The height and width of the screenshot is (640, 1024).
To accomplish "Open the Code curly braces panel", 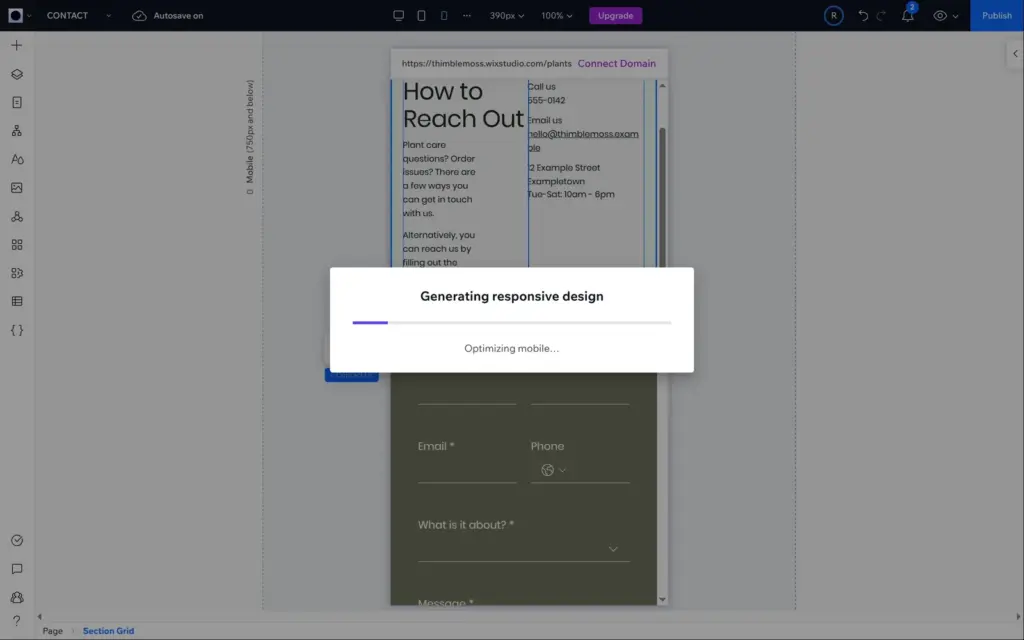I will [17, 330].
